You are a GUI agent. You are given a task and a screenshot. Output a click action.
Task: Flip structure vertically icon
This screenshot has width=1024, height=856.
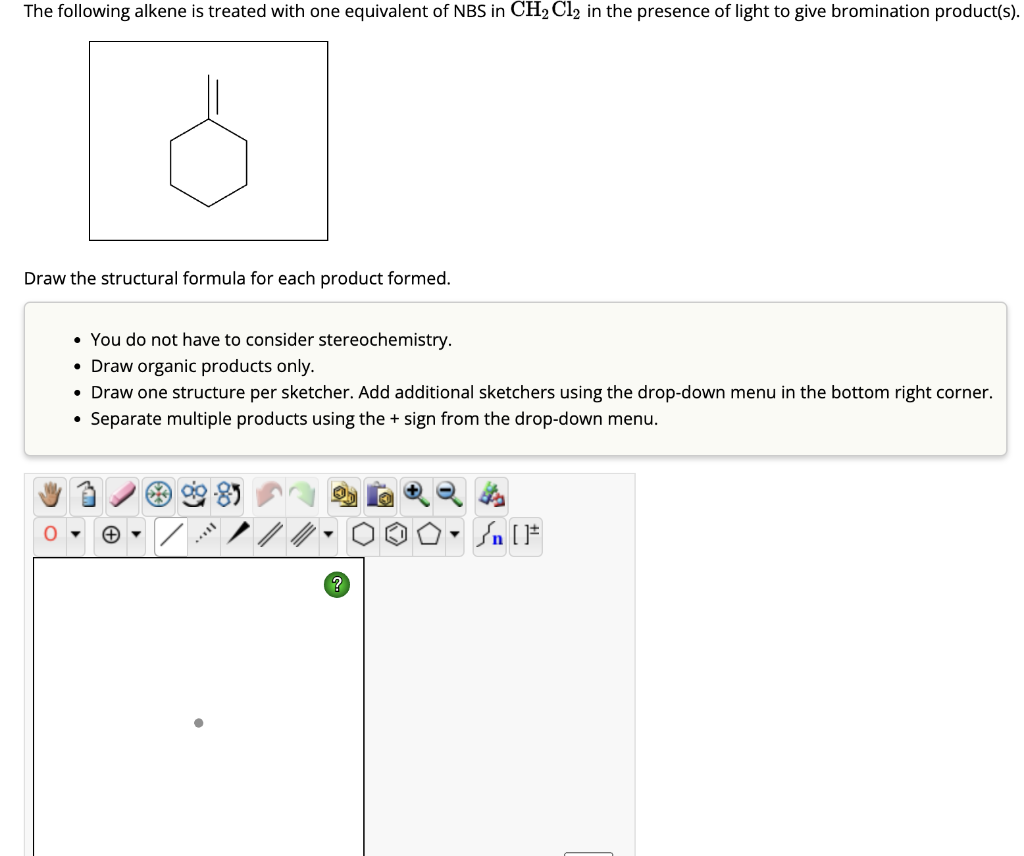click(x=229, y=494)
